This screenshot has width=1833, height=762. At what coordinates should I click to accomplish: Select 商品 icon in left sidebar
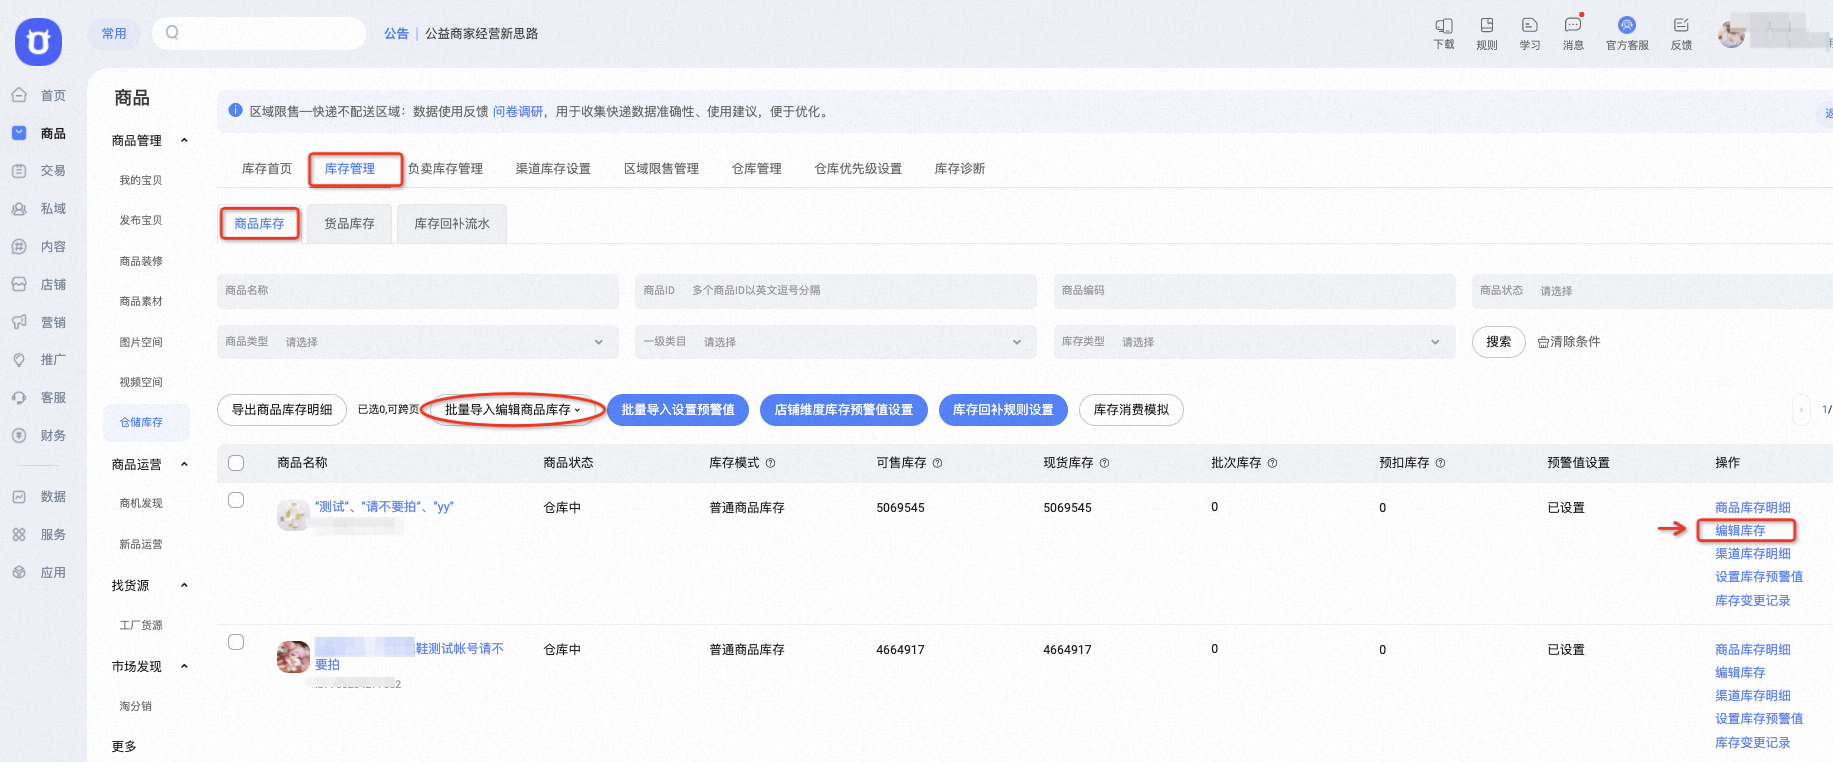19,133
